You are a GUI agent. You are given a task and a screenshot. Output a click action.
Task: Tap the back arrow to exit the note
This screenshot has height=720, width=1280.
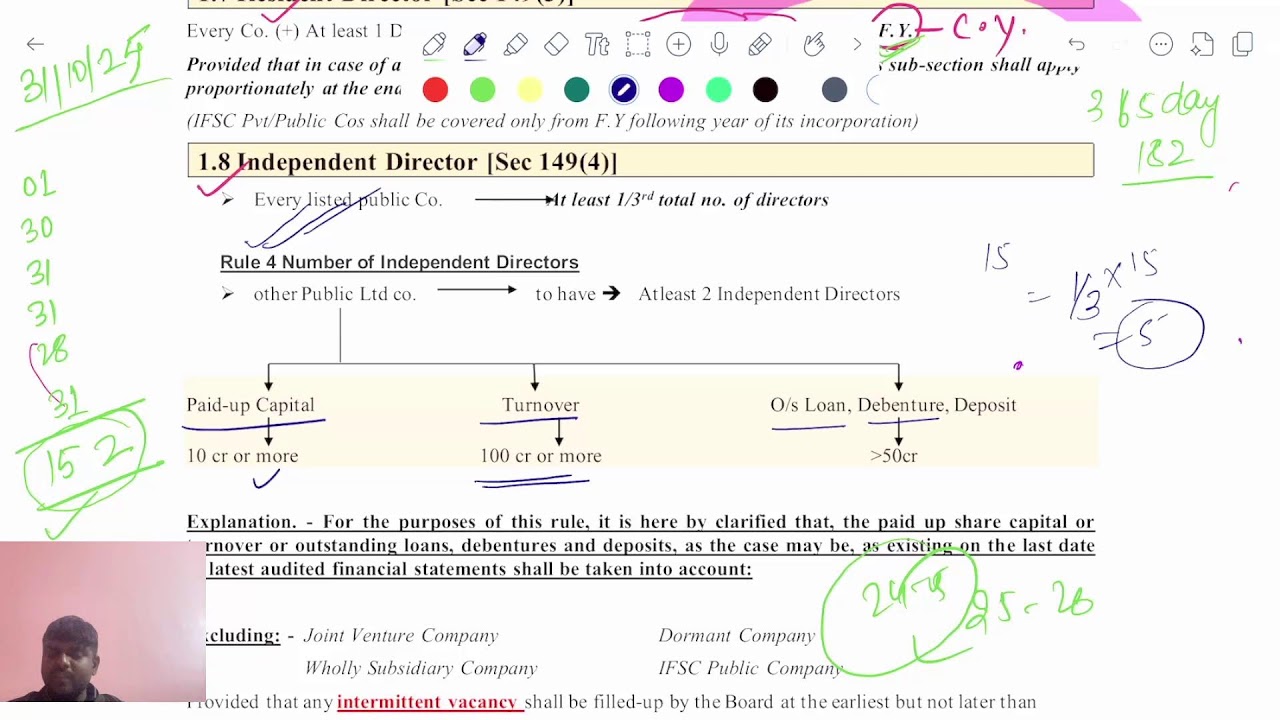[x=35, y=44]
